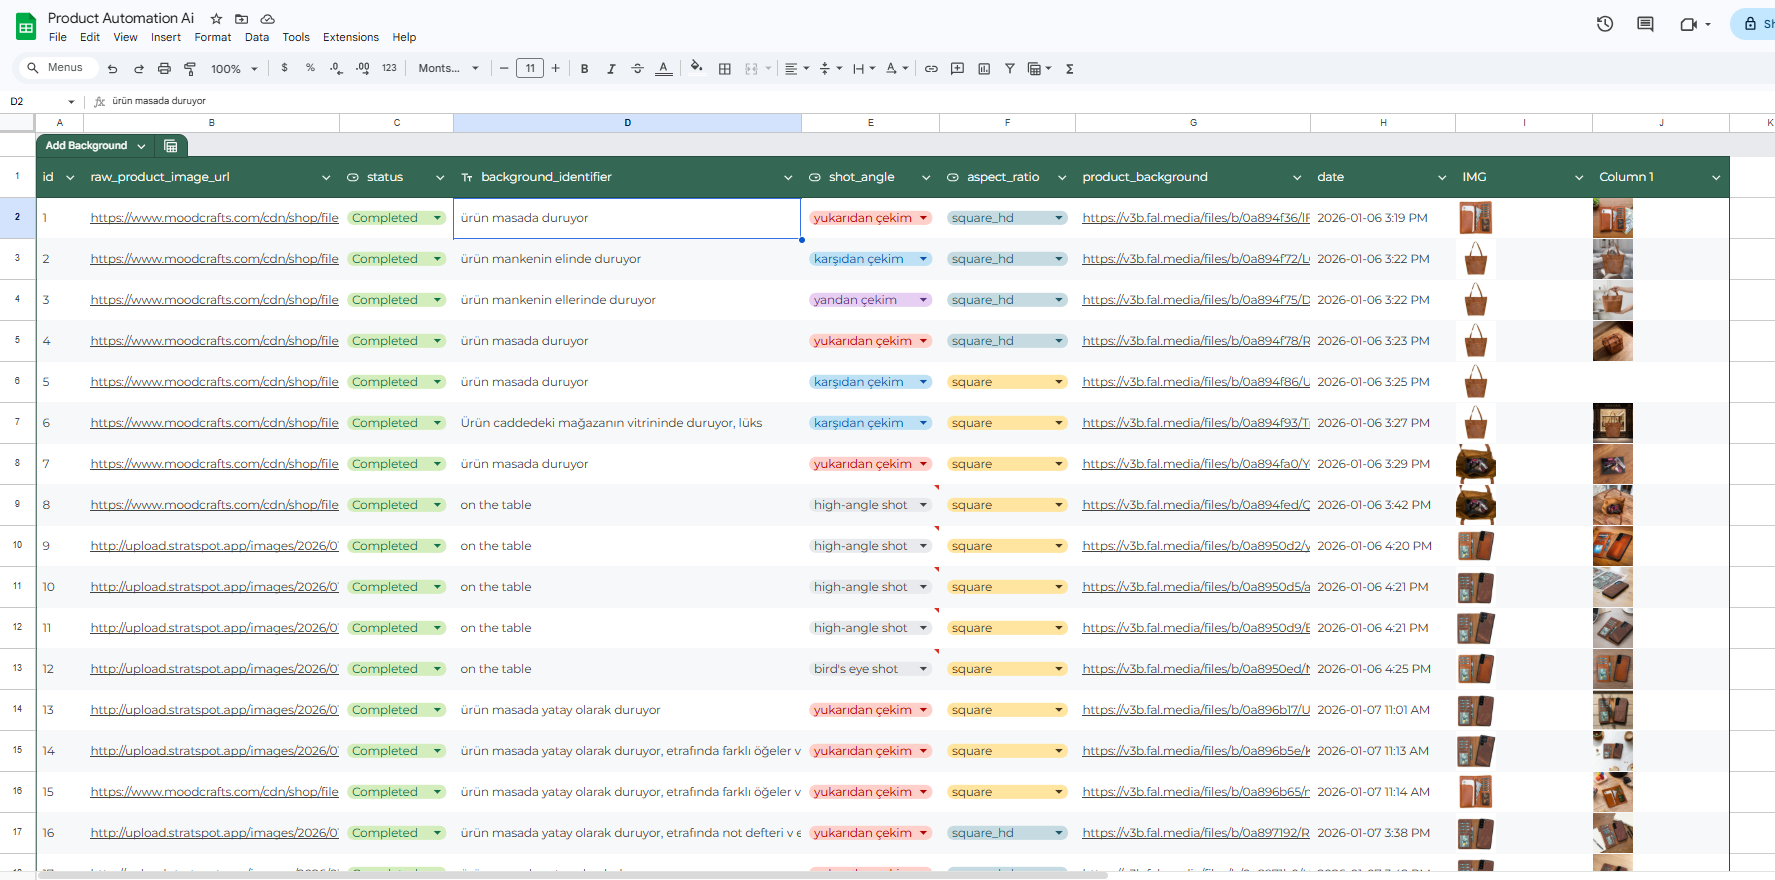Expand the Add Background table menu

[x=141, y=146]
